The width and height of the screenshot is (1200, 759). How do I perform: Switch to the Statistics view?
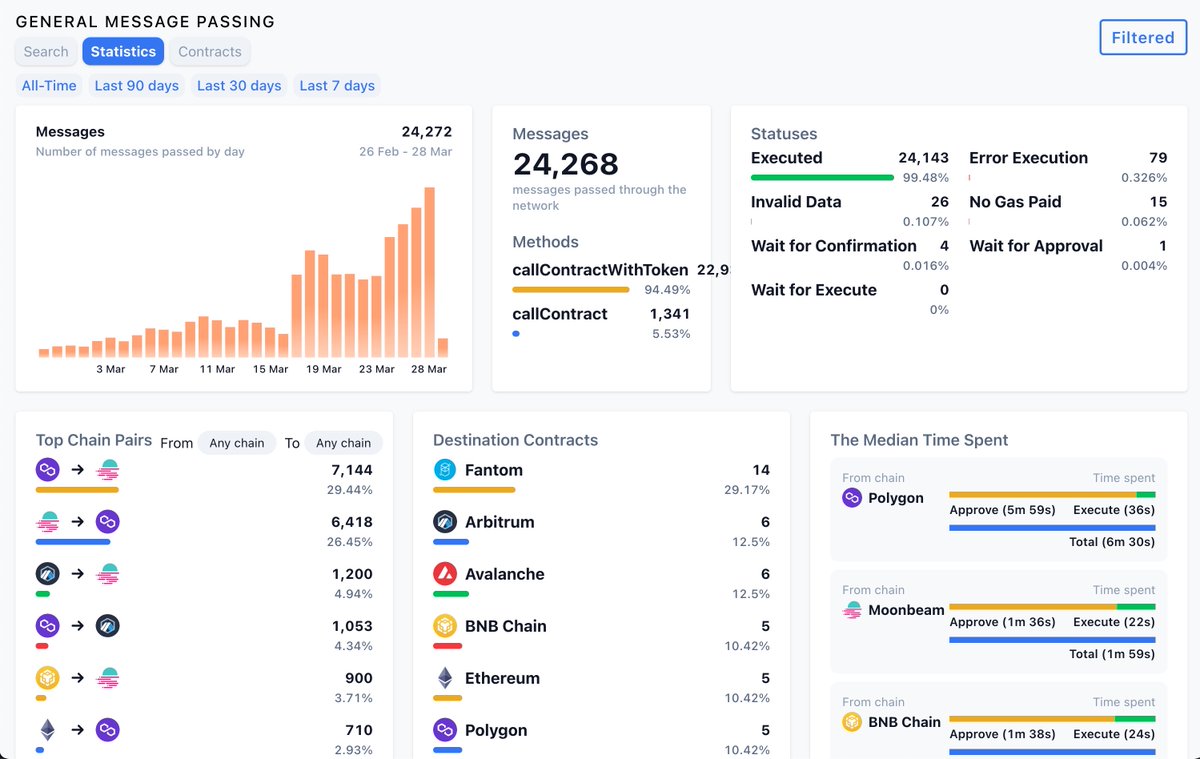pyautogui.click(x=123, y=51)
